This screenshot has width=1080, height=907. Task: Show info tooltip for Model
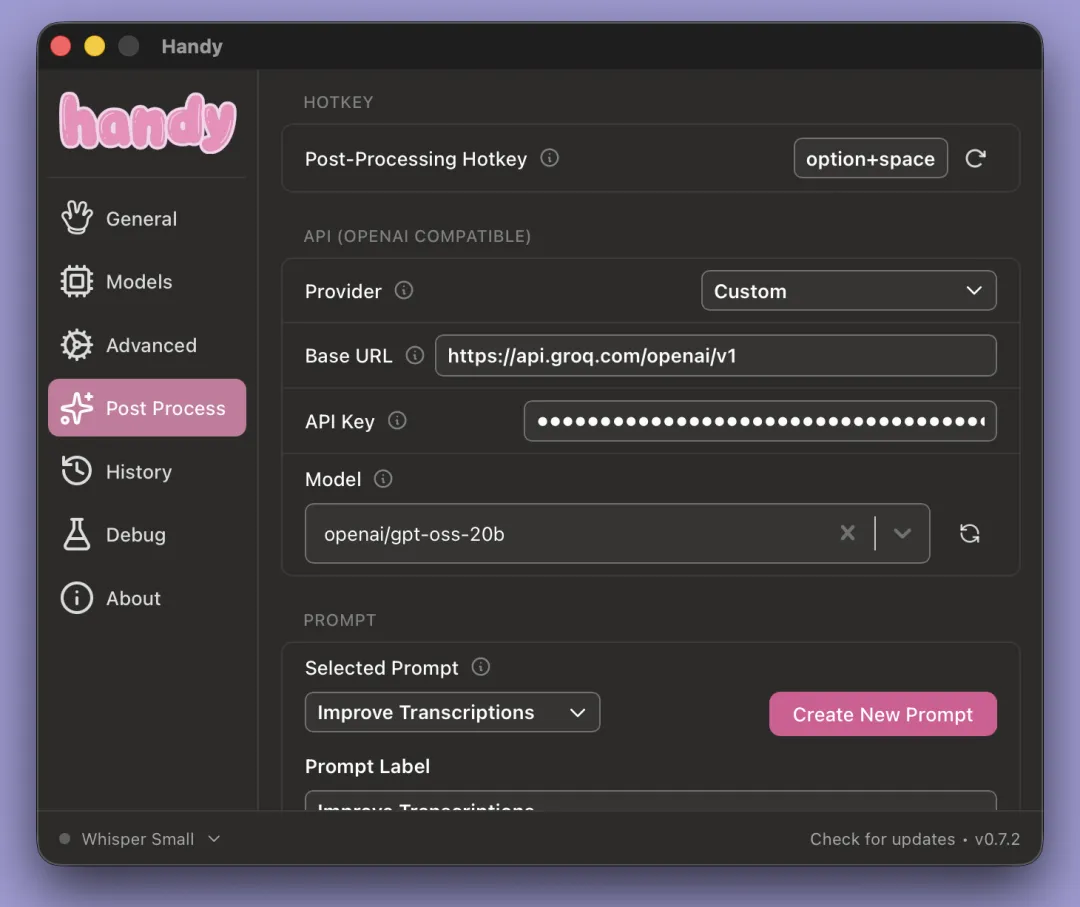[383, 479]
